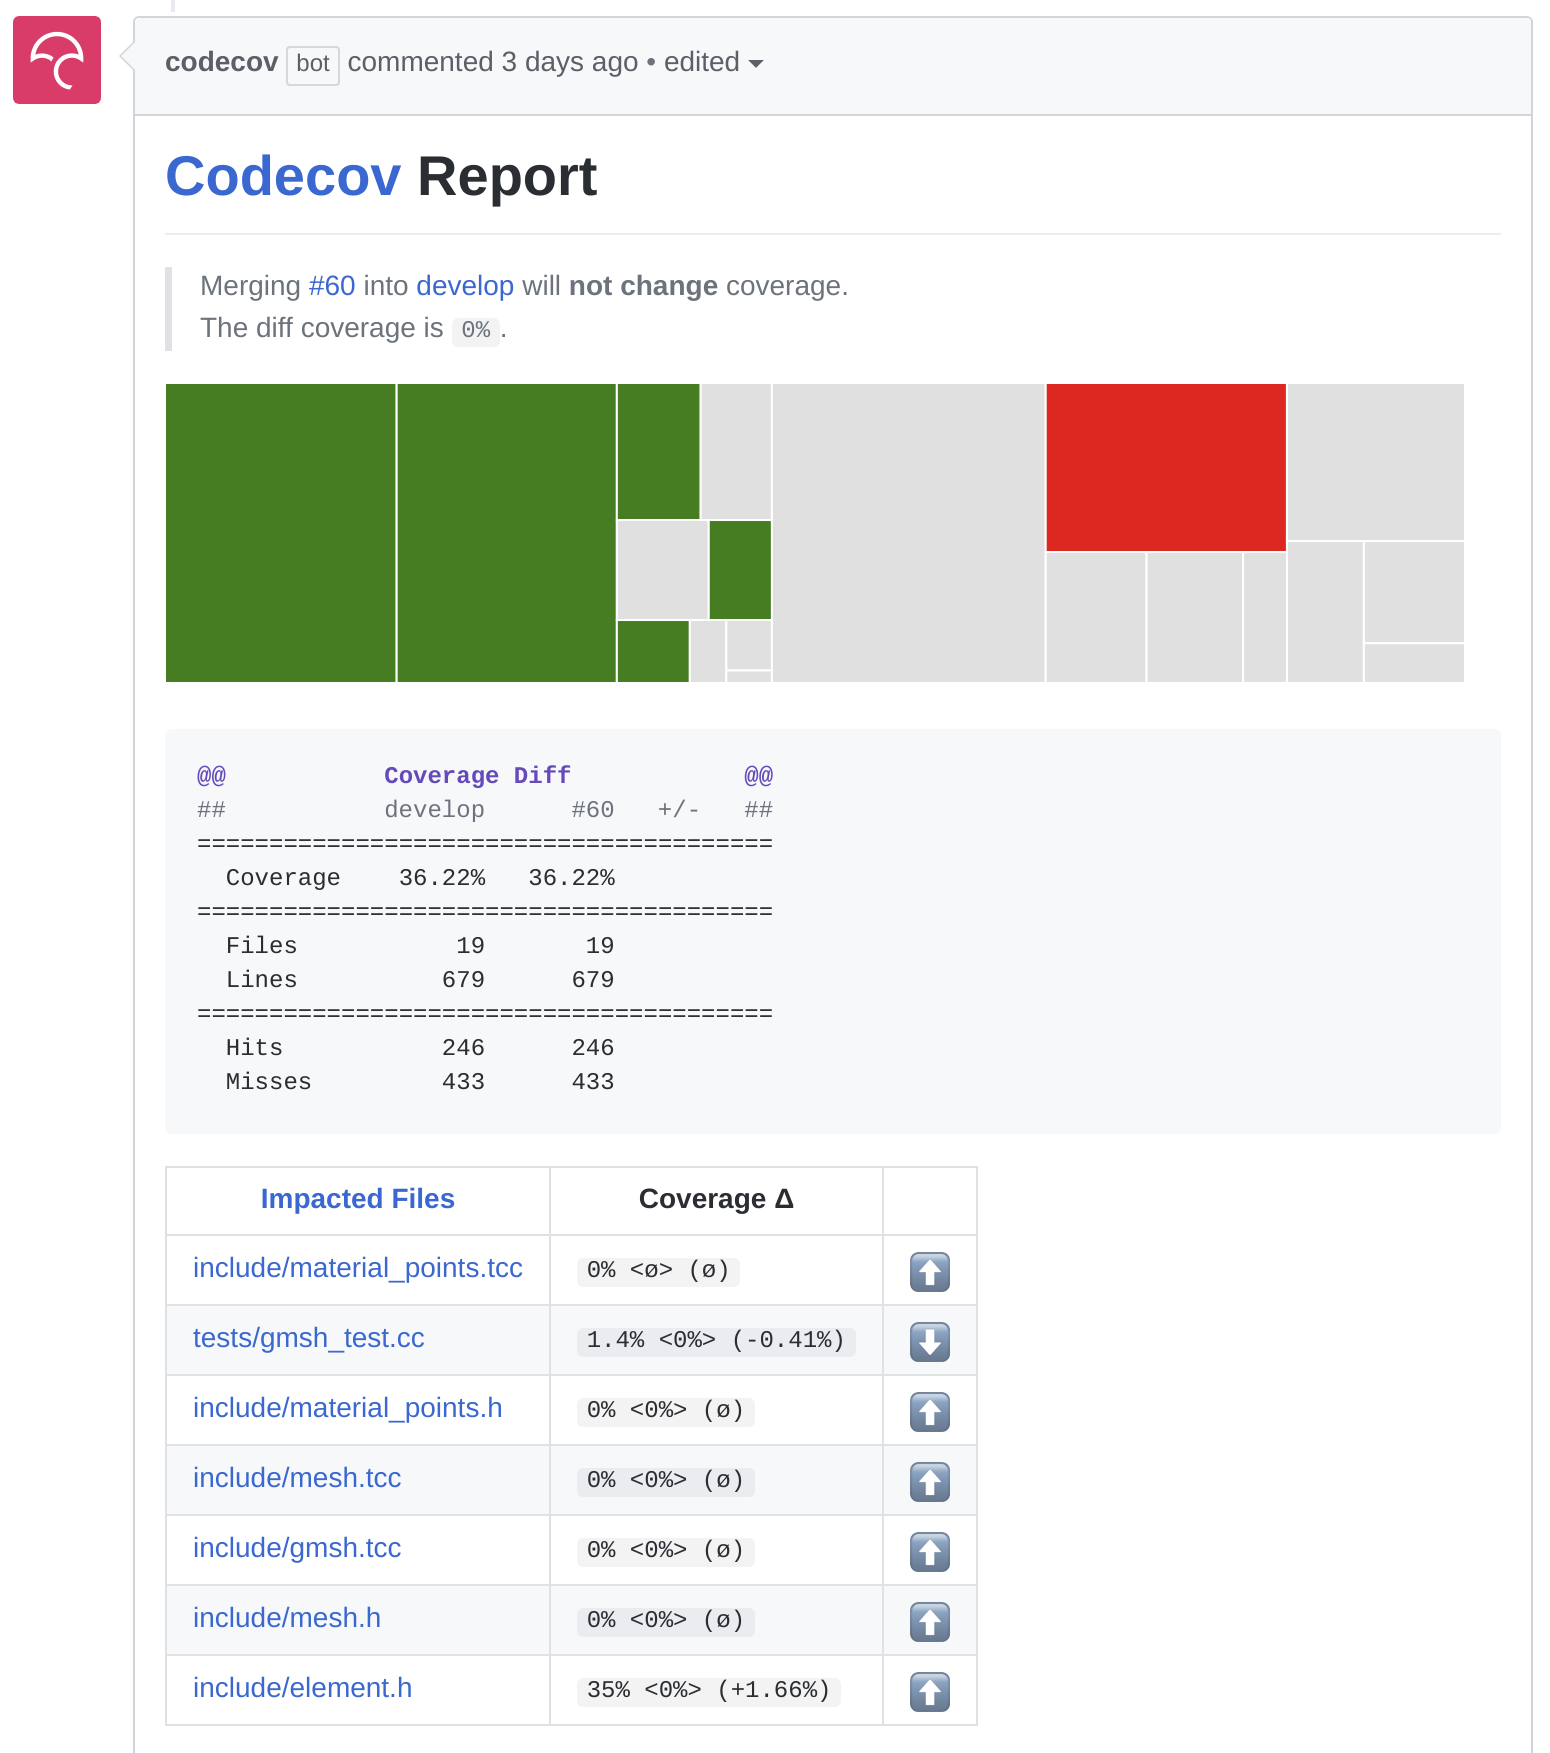Click the 'Misses' row label in diff
This screenshot has width=1550, height=1753.
[x=268, y=1082]
